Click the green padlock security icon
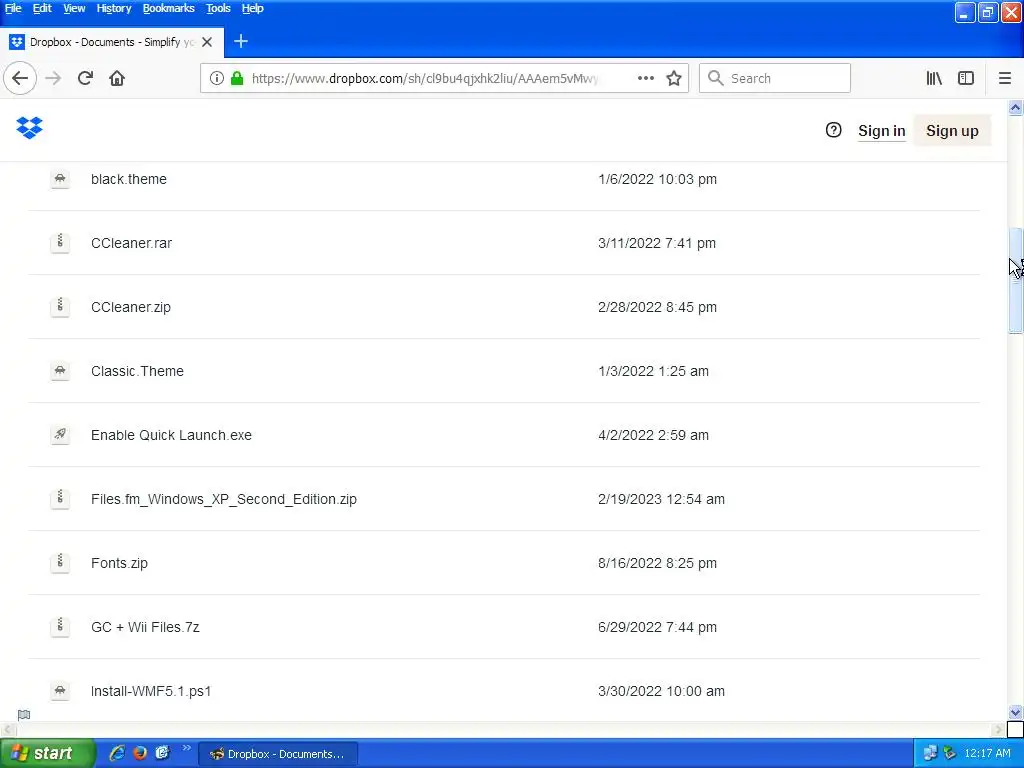Viewport: 1024px width, 768px height. point(237,78)
